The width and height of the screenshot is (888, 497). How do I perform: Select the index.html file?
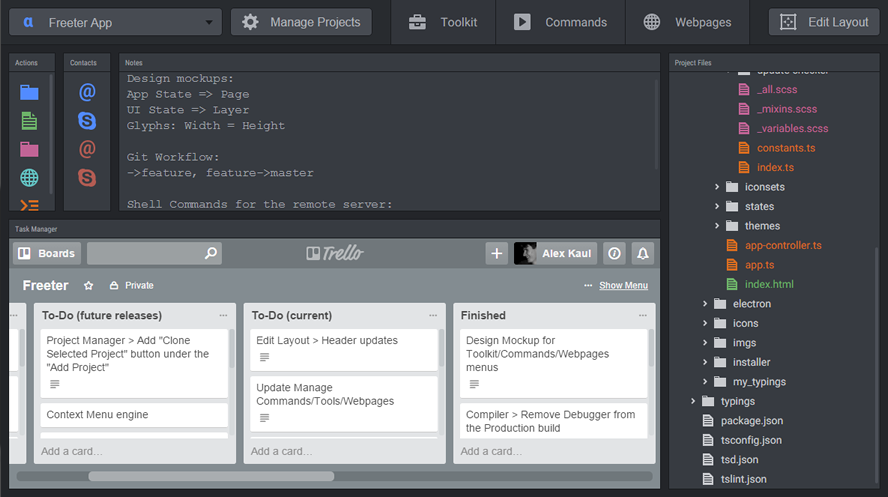coord(759,284)
